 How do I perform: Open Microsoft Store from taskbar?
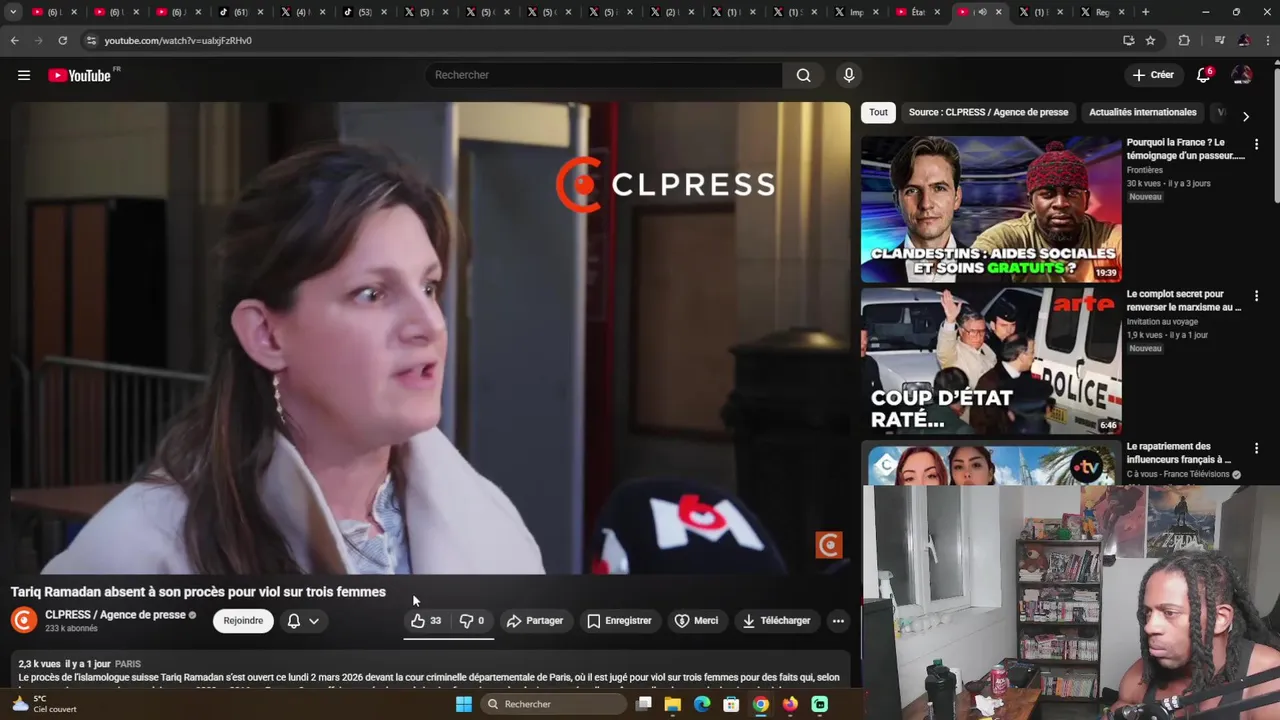coord(732,704)
